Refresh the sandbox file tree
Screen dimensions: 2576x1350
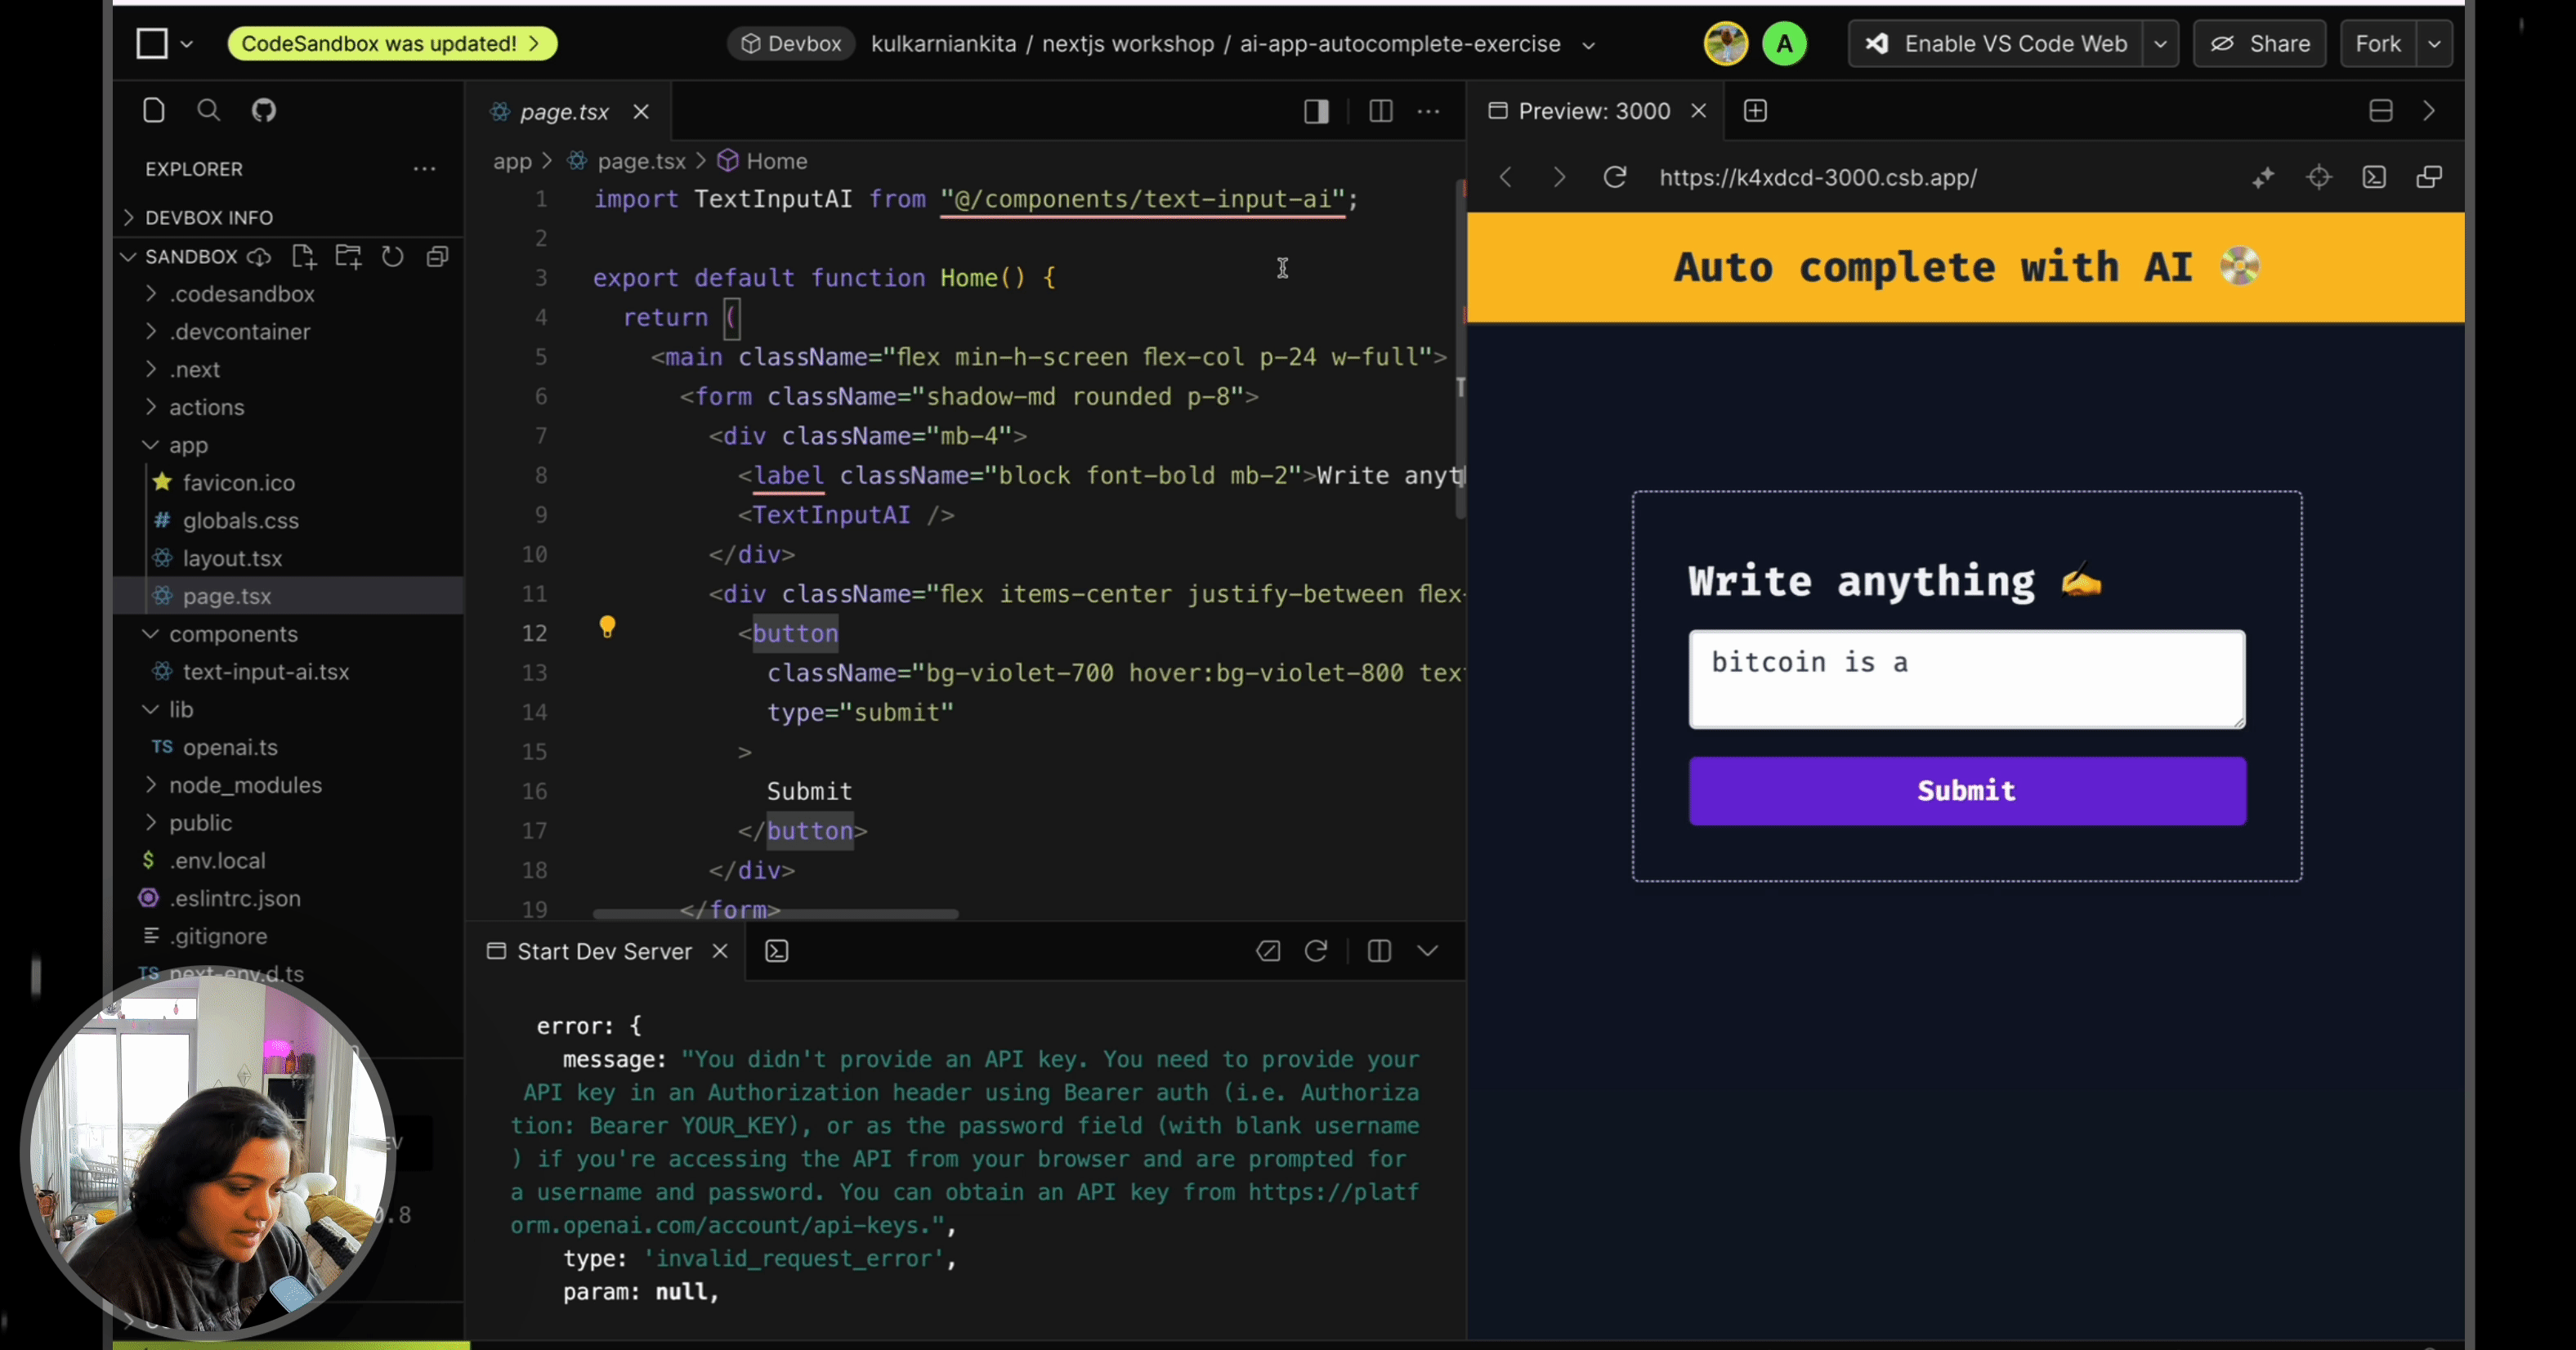point(392,256)
